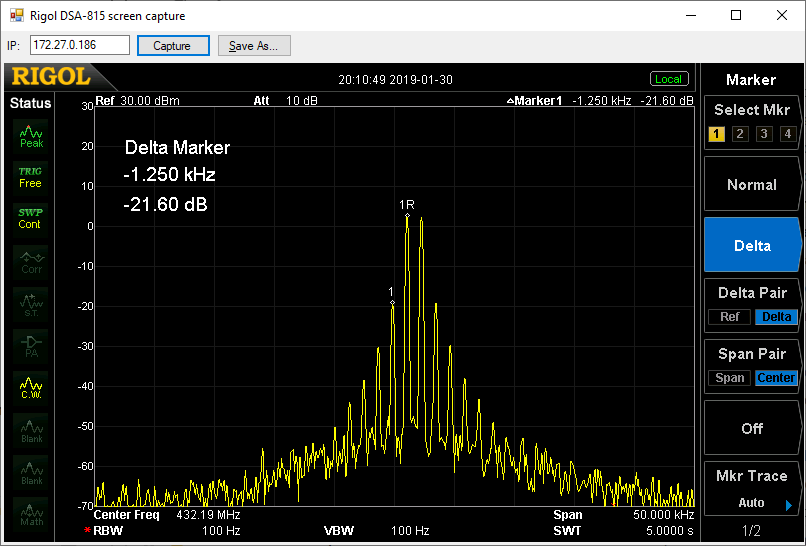Choose Ref in Delta Pair
The height and width of the screenshot is (546, 806).
point(729,317)
